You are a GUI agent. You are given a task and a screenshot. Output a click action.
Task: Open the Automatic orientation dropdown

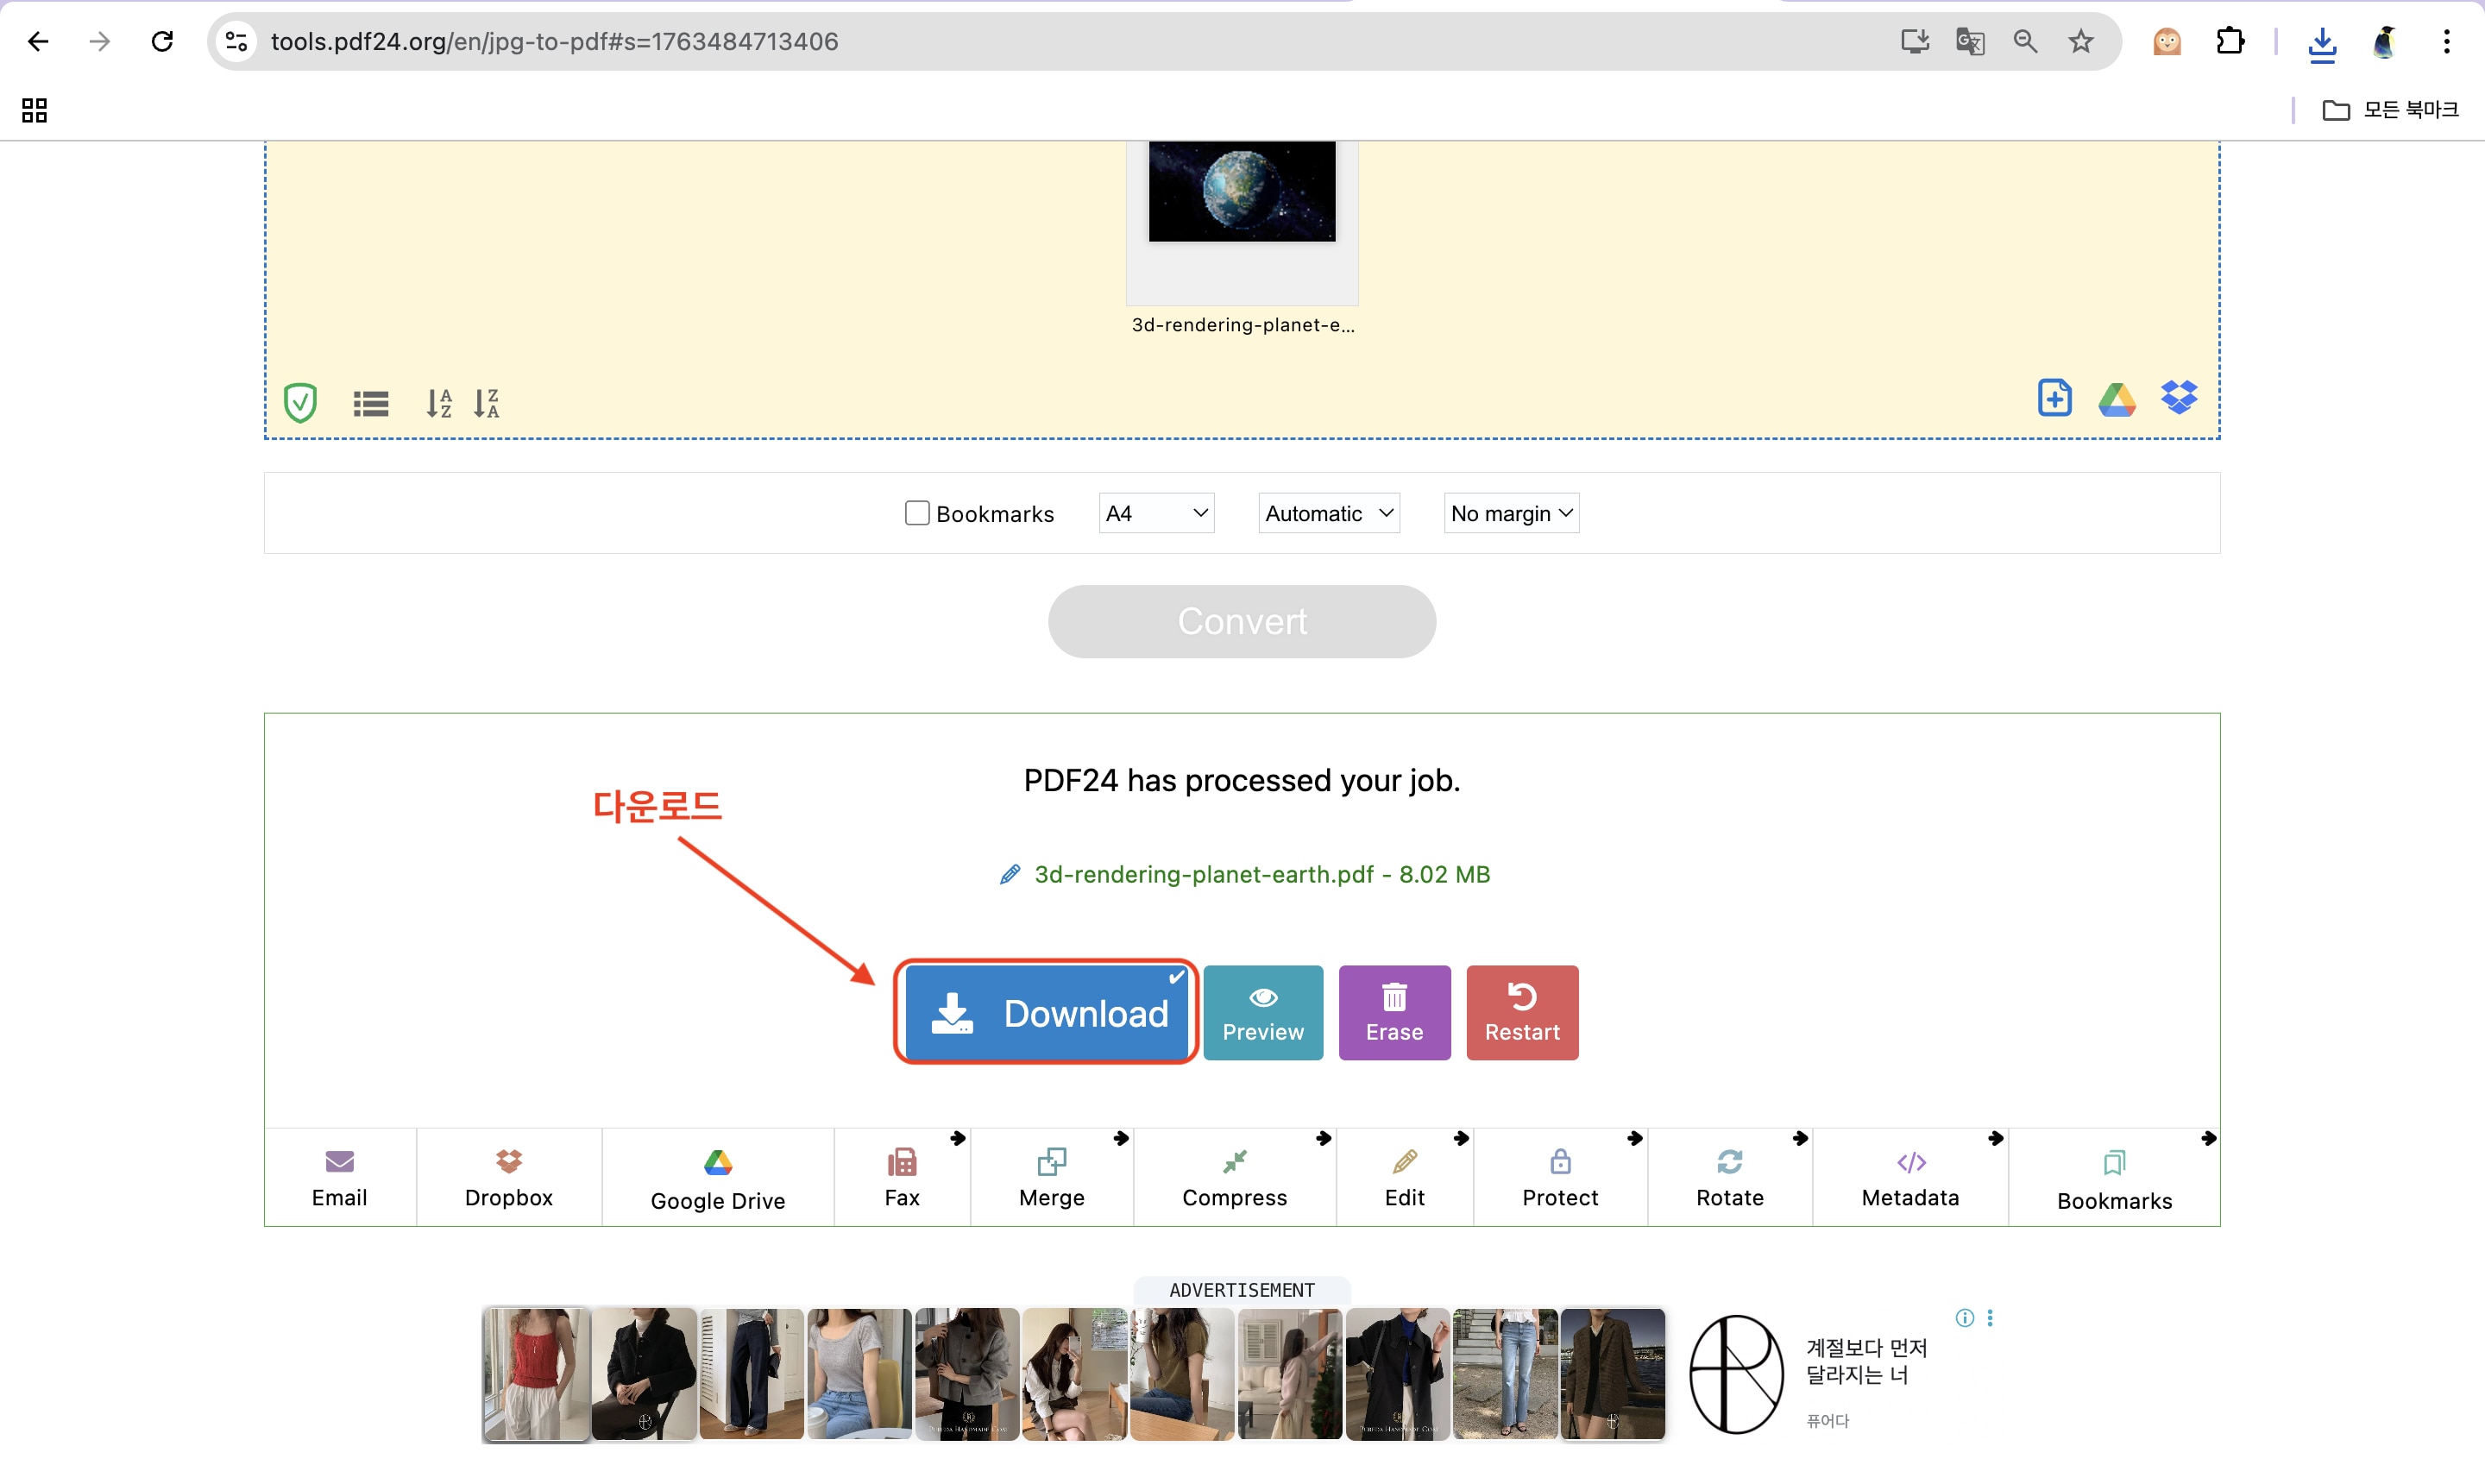(x=1328, y=513)
